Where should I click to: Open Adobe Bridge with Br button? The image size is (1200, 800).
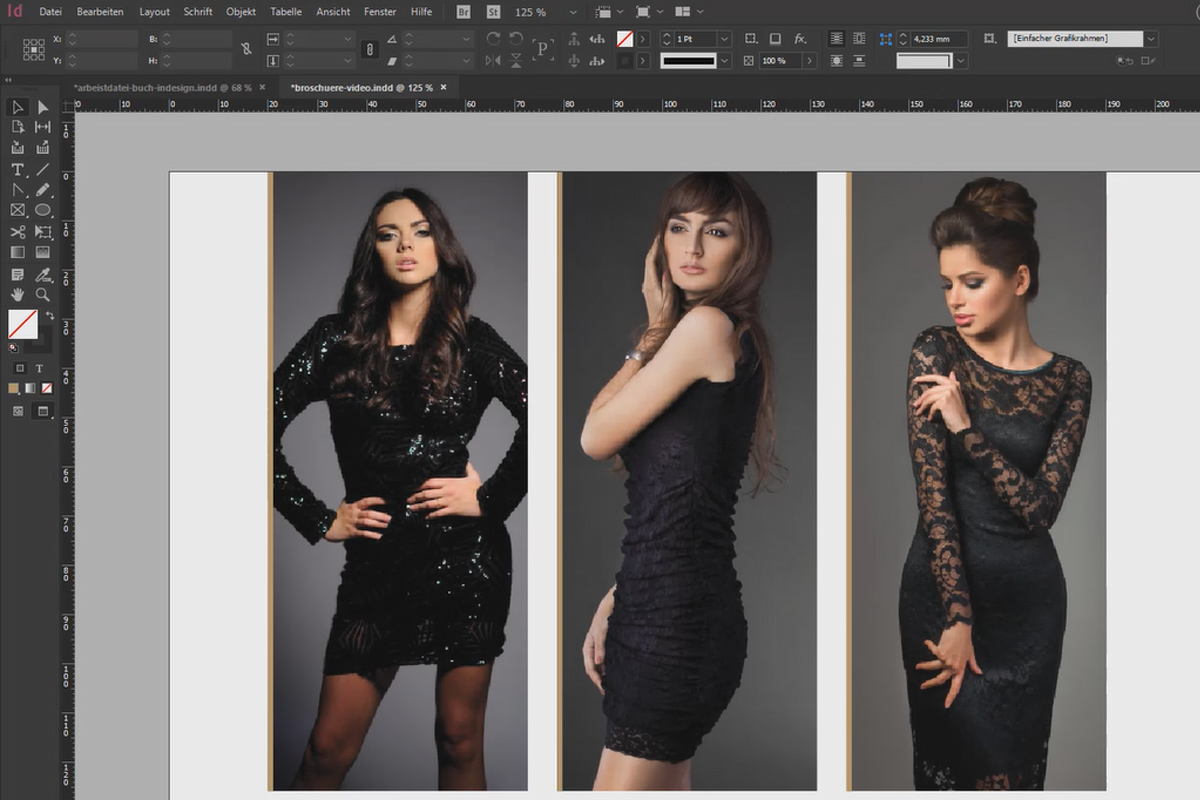pos(463,12)
